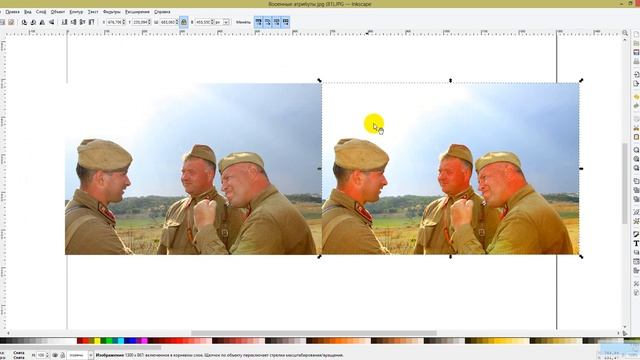Ungroup selected objects
This screenshot has height=360, width=640.
coord(636,221)
